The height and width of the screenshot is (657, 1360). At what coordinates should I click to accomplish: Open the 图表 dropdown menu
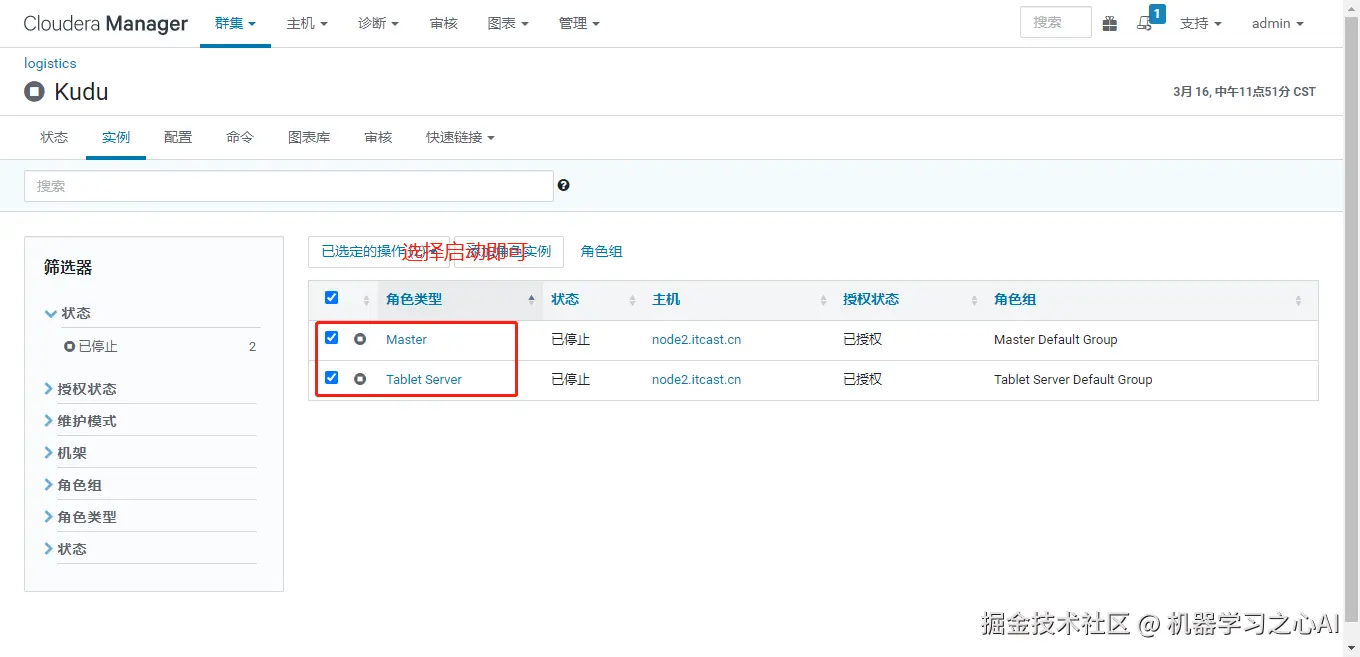[x=508, y=23]
